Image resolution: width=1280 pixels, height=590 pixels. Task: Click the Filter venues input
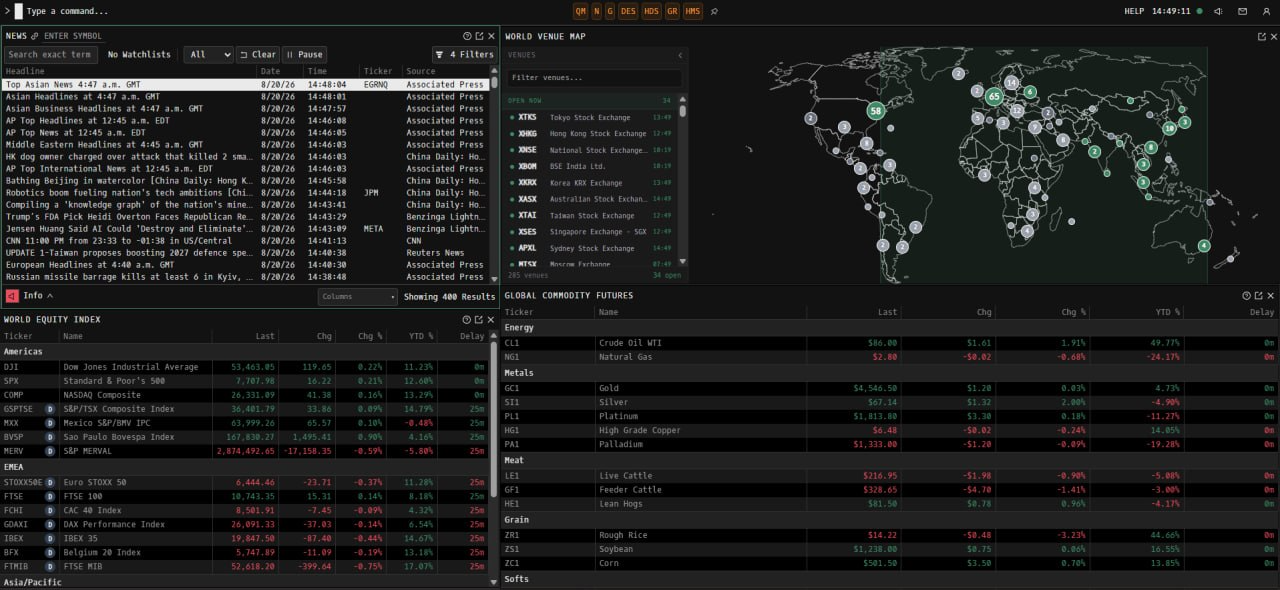point(594,77)
